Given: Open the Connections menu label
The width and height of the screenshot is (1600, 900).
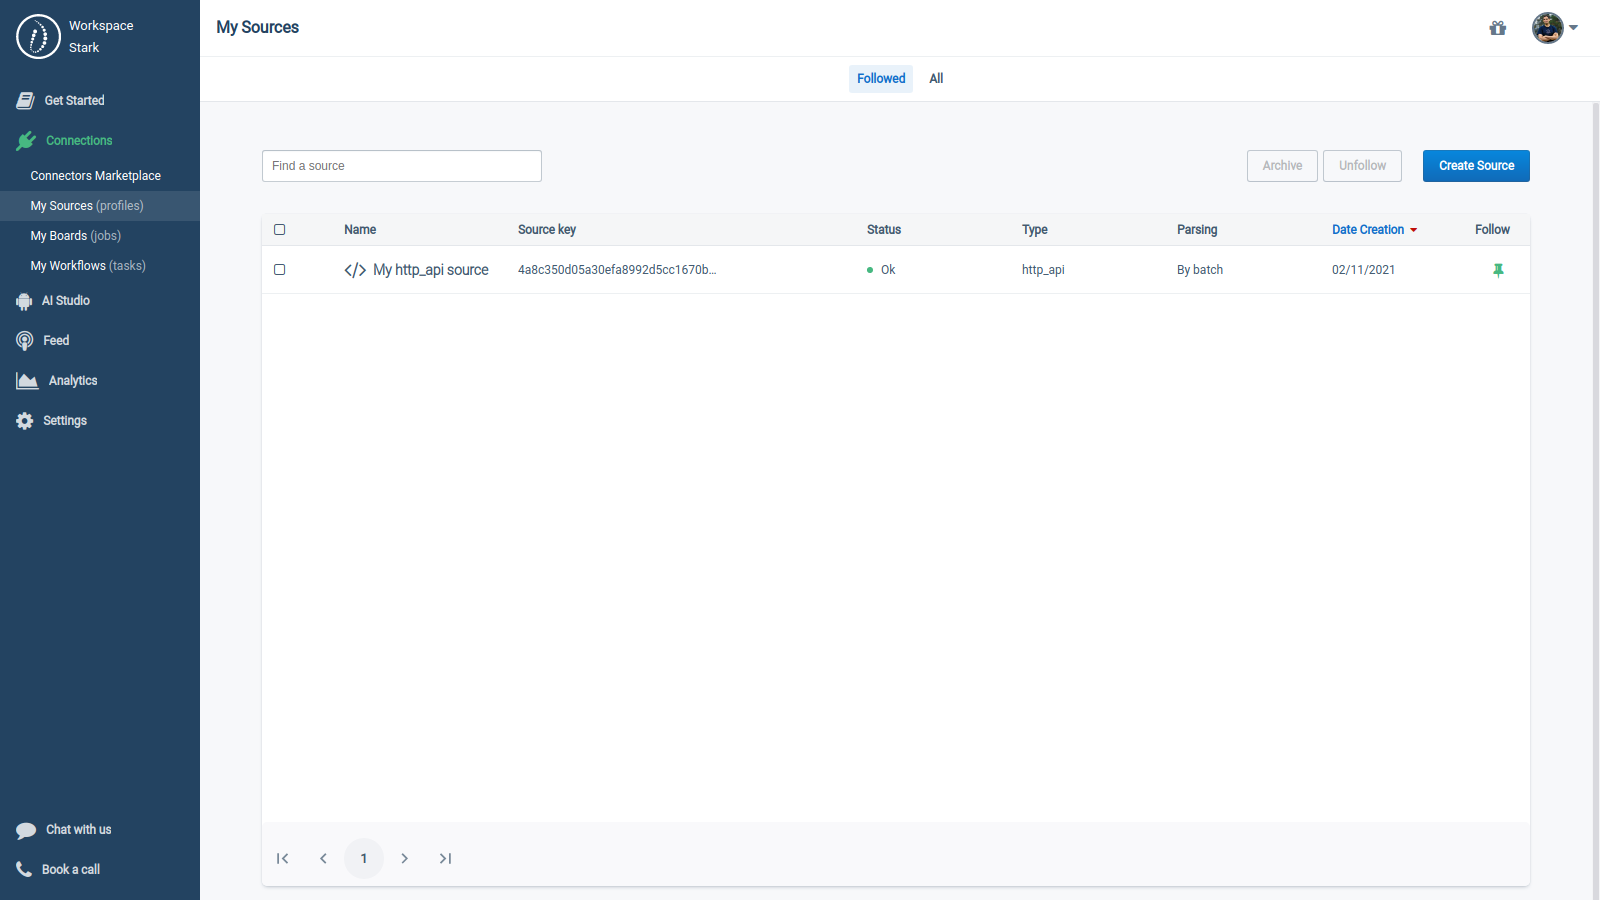Looking at the screenshot, I should tap(79, 141).
